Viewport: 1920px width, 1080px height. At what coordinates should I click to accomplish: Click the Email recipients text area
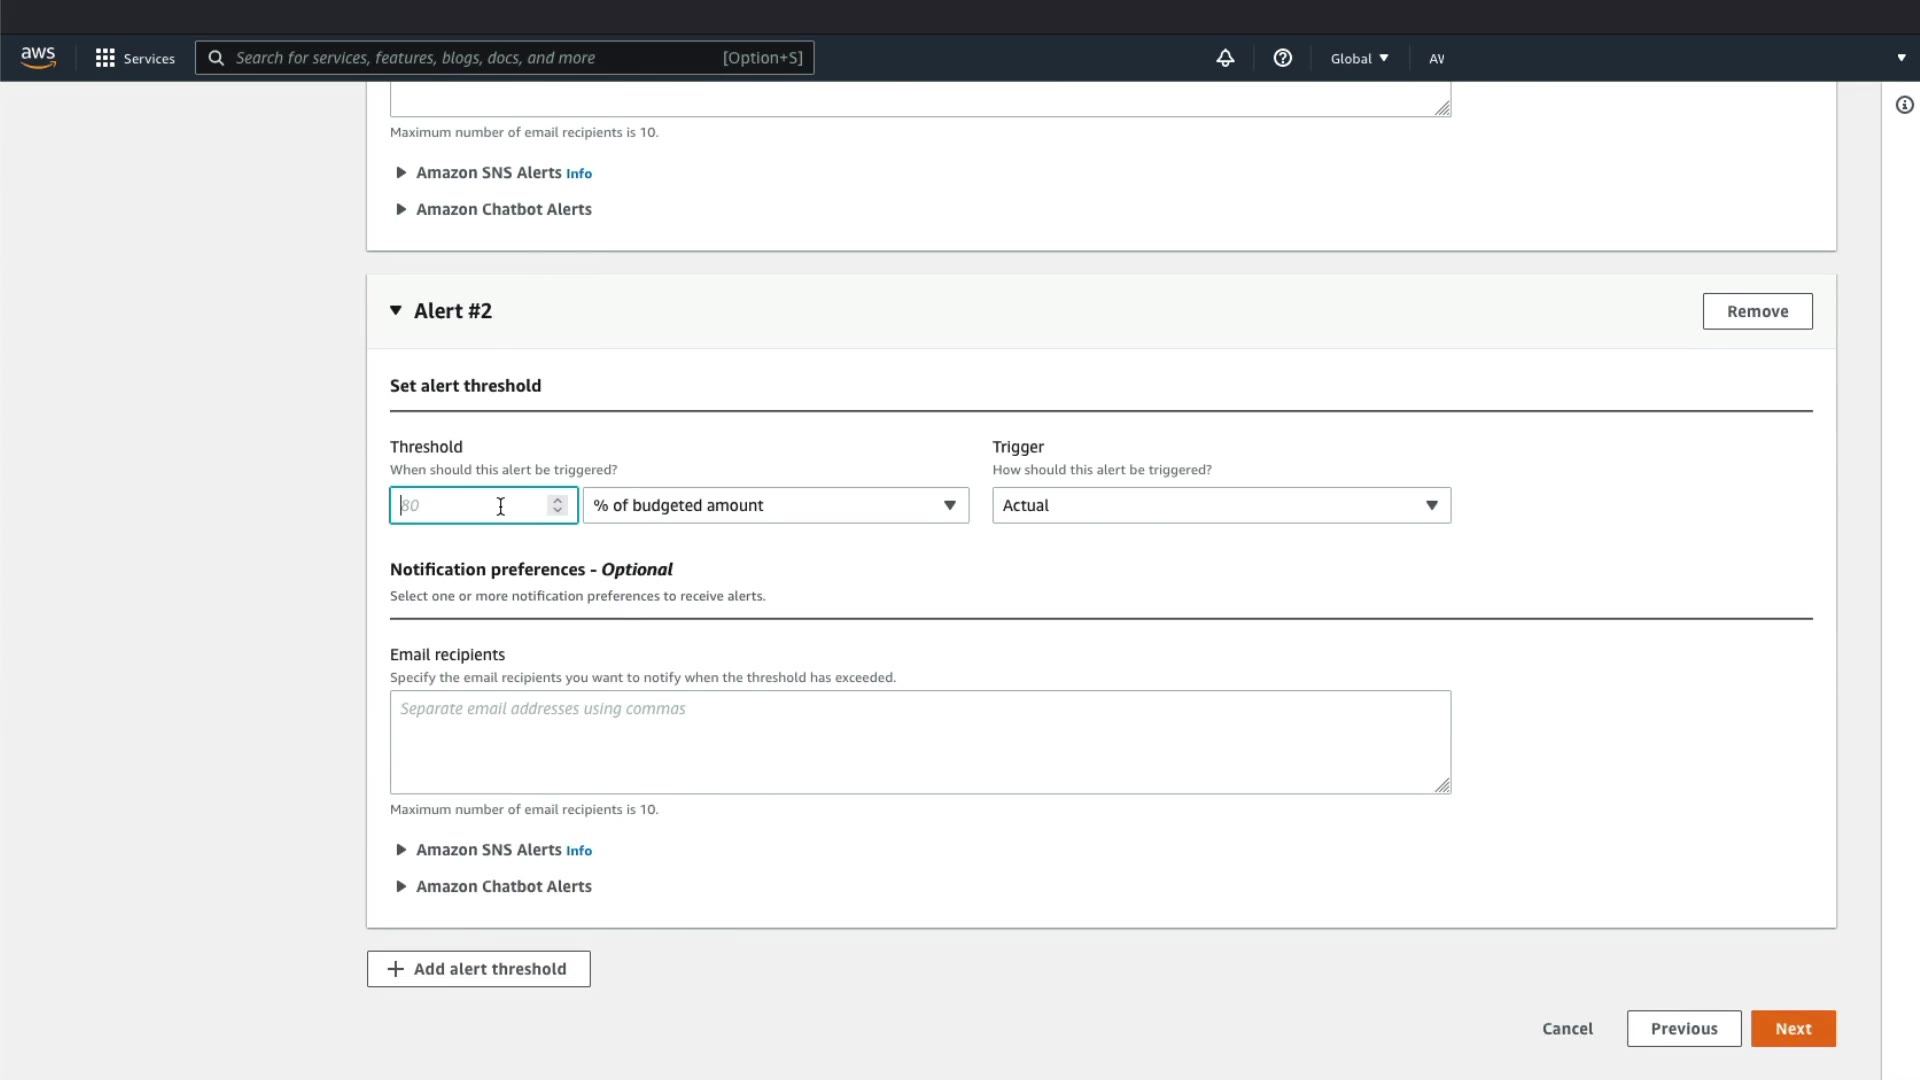920,742
